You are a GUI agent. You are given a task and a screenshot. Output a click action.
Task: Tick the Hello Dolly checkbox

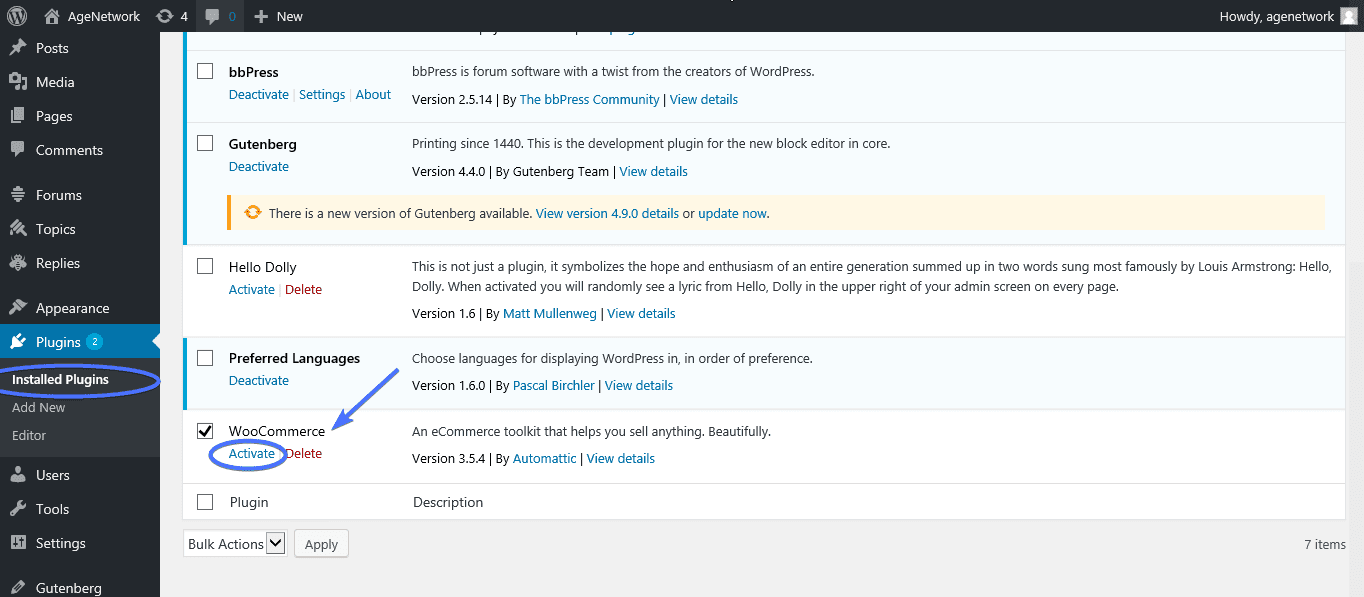205,266
